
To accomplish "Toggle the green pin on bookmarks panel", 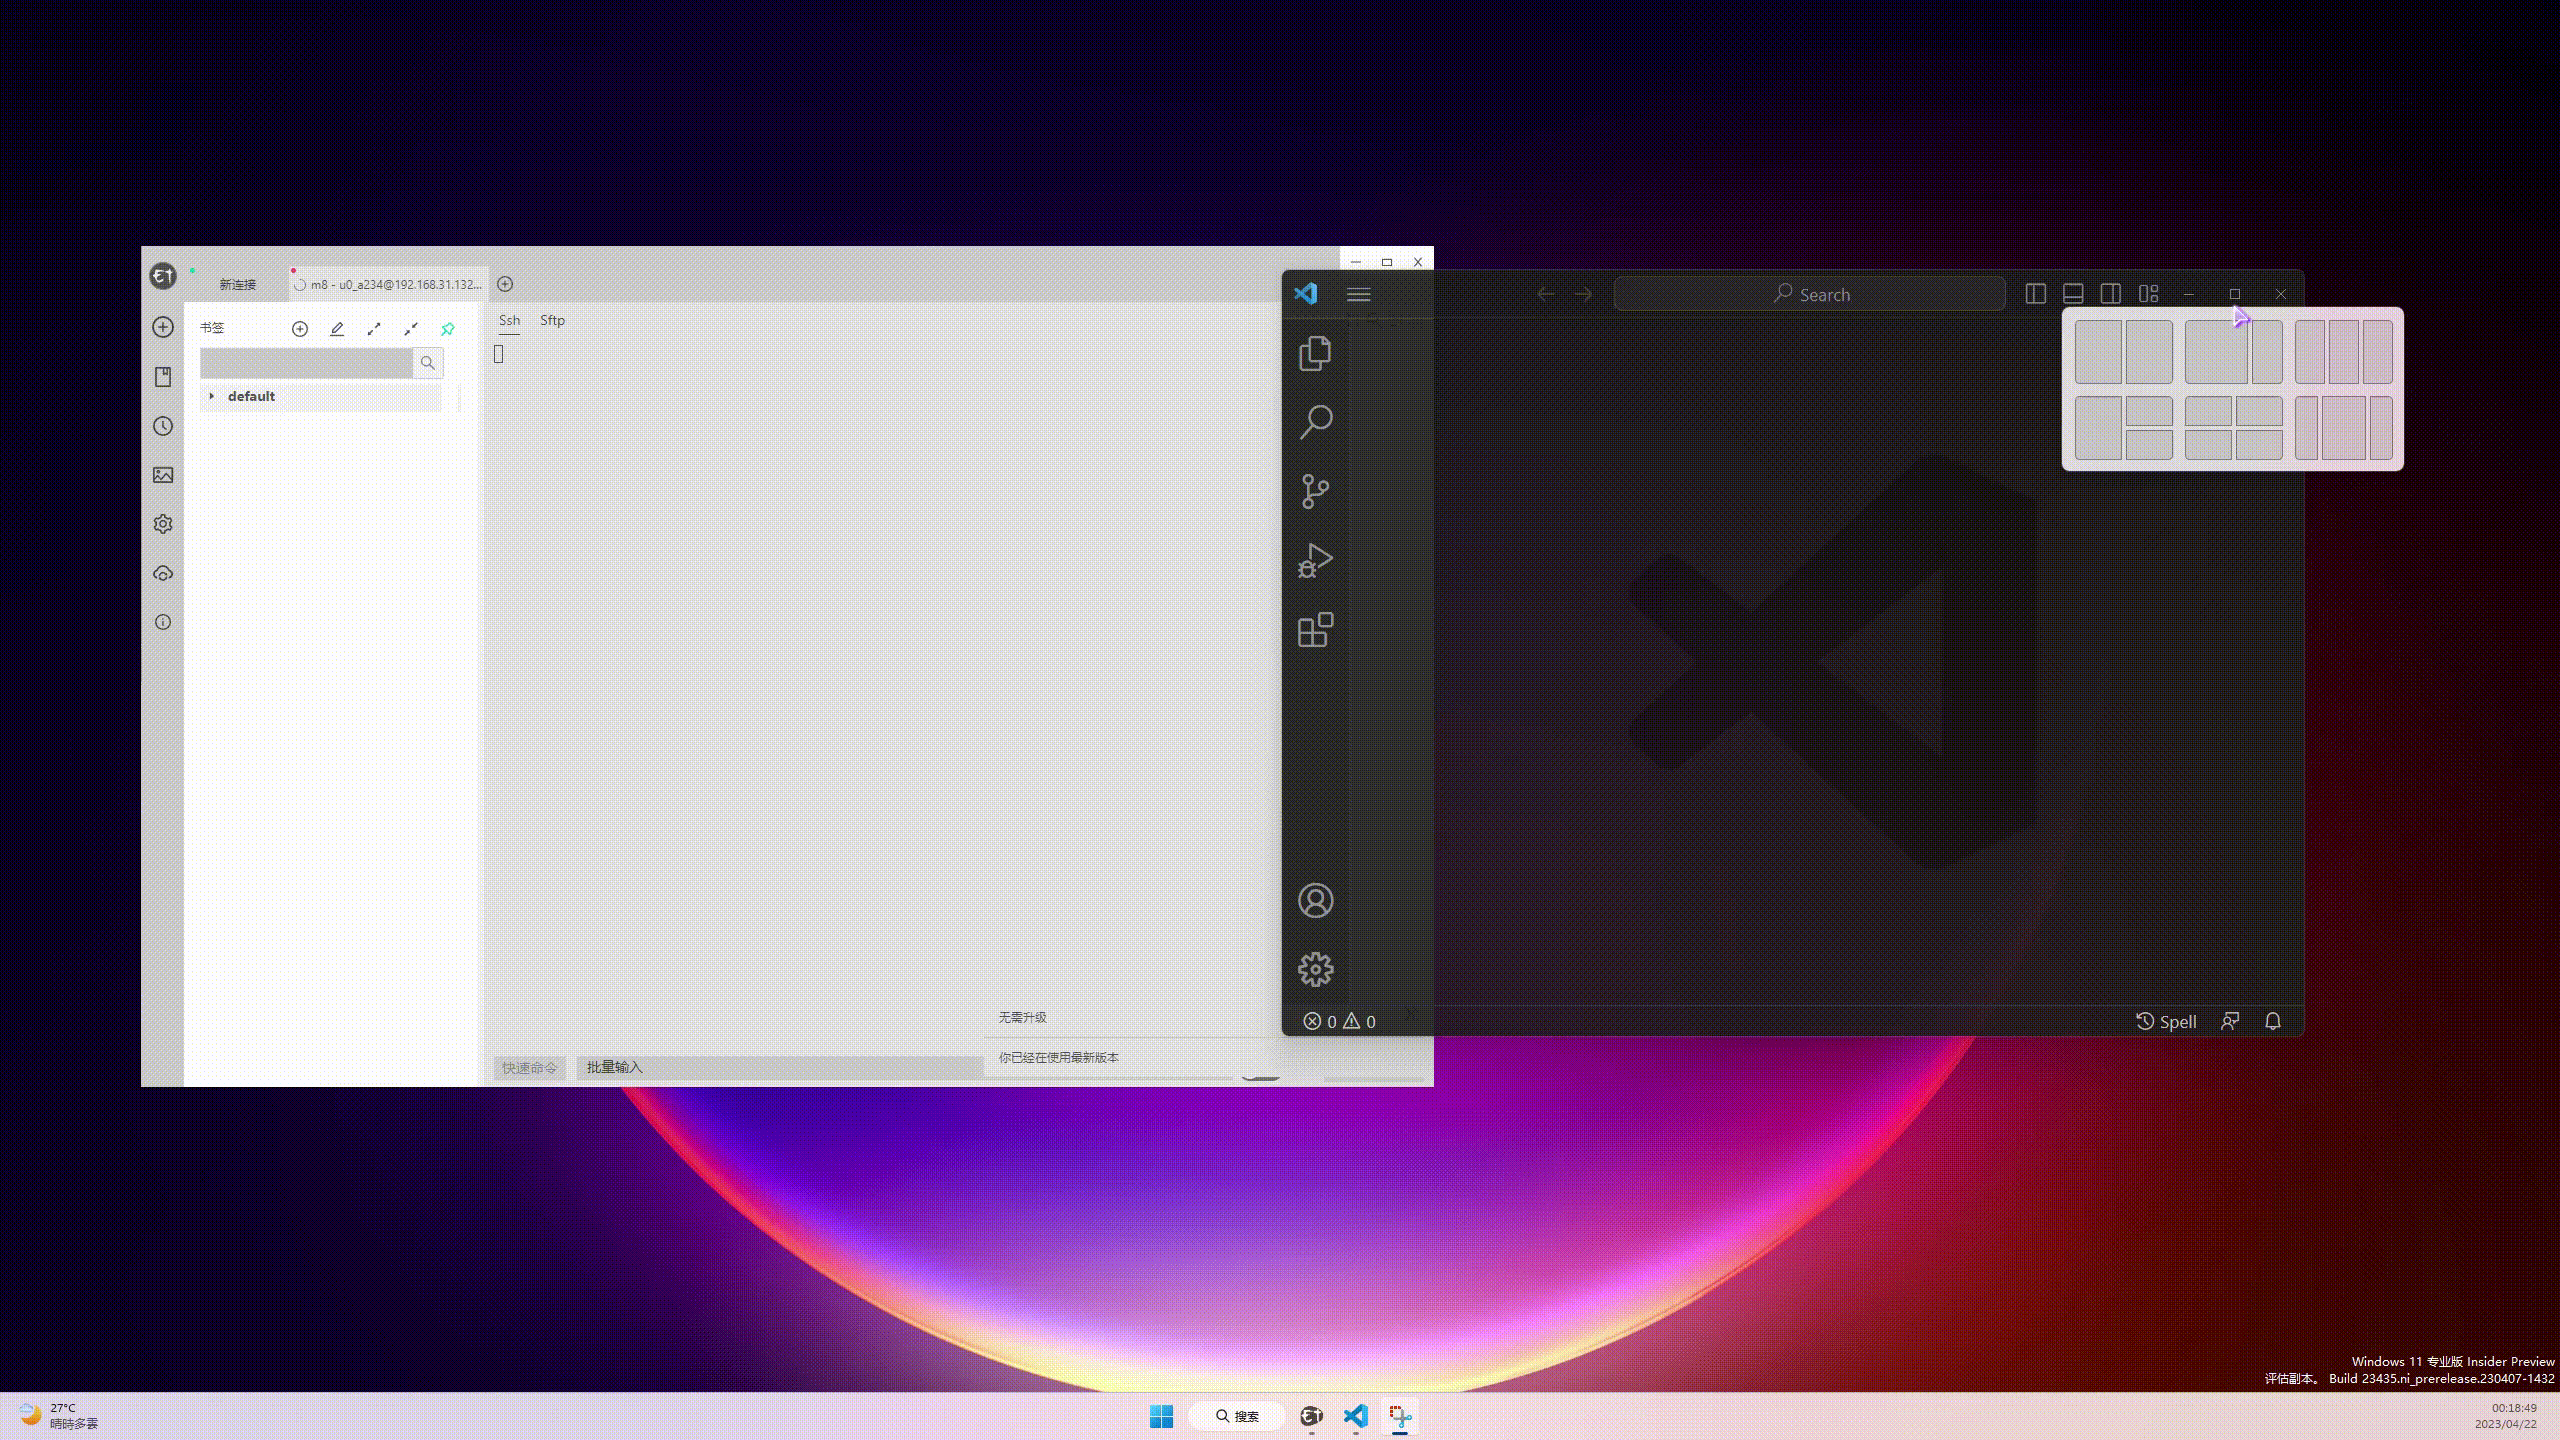I will click(448, 329).
